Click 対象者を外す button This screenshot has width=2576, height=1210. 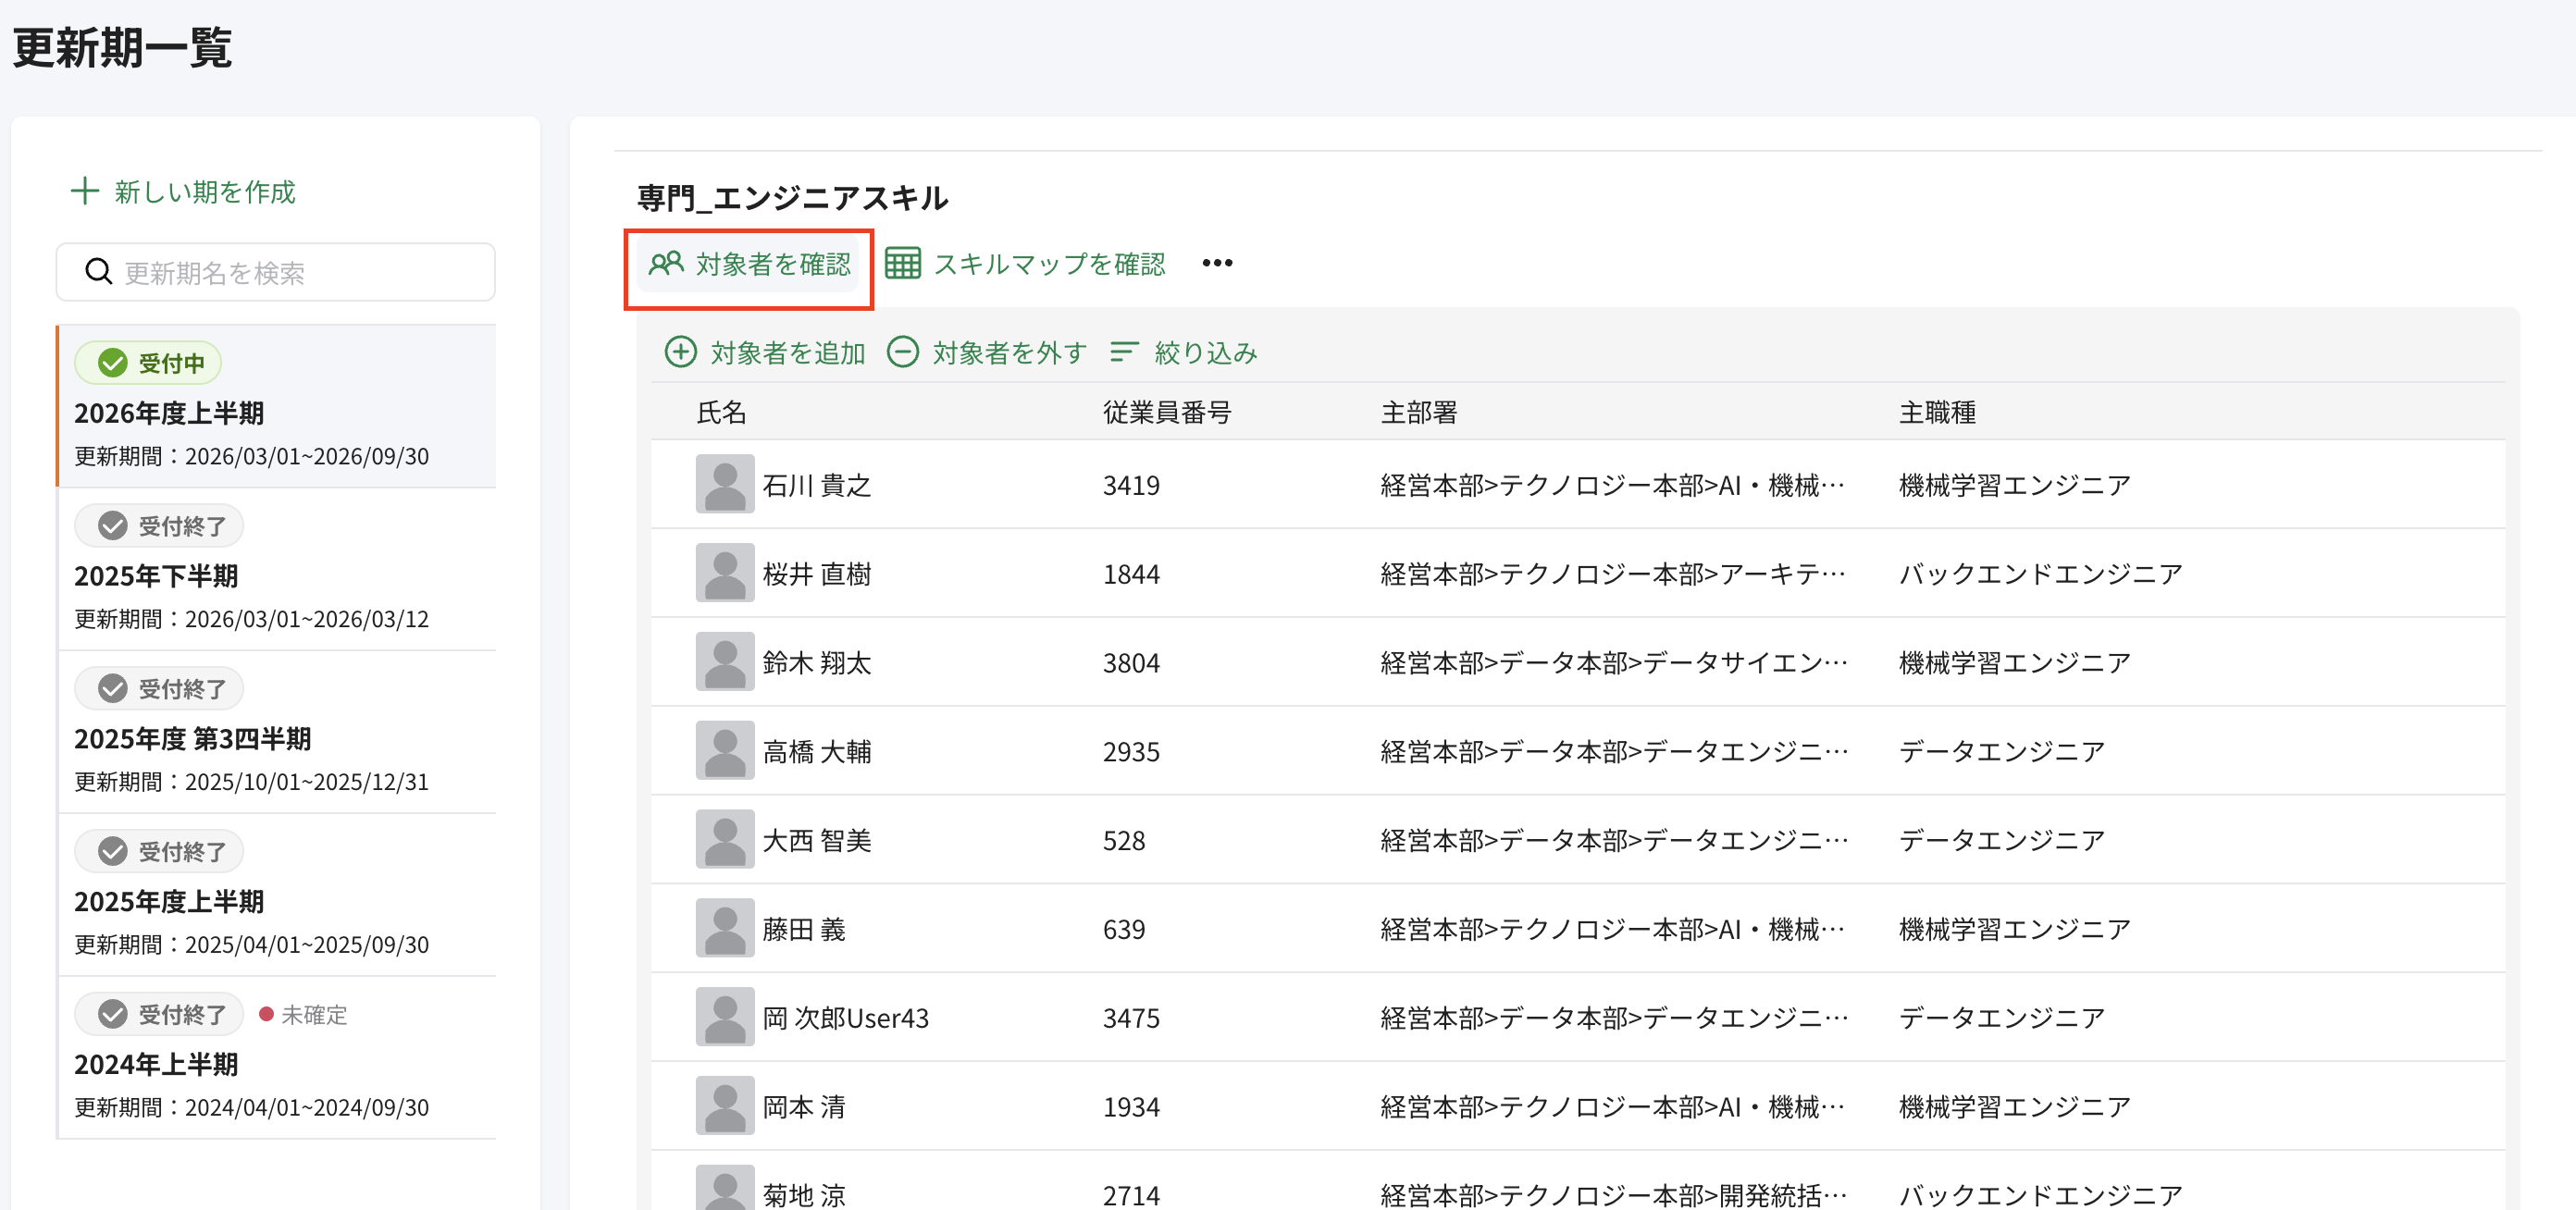987,353
